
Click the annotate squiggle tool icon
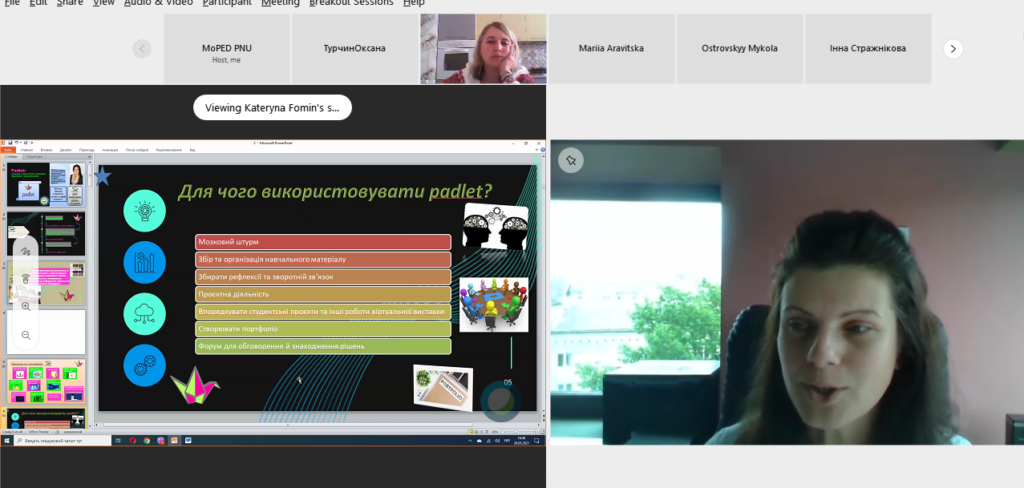coord(25,251)
